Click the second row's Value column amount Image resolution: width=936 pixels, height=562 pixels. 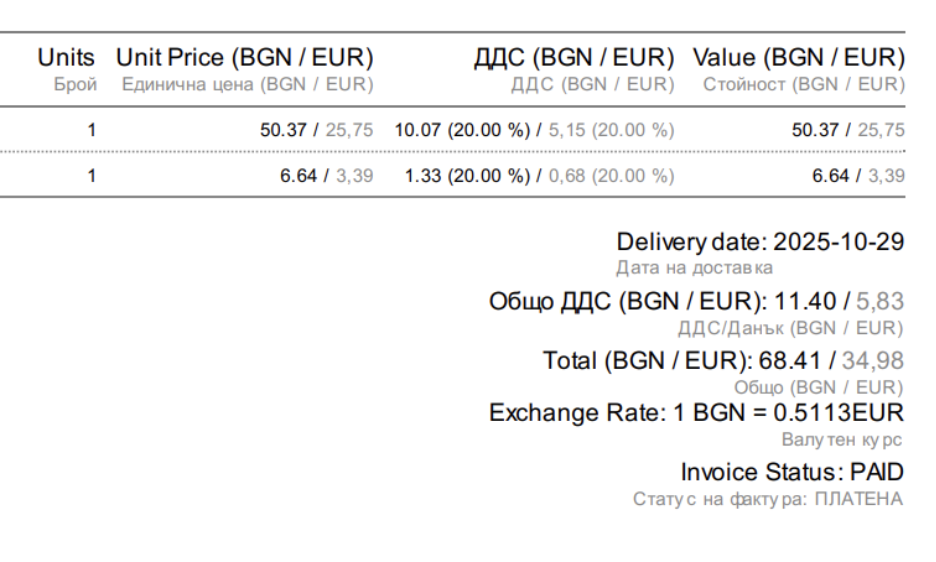click(855, 177)
